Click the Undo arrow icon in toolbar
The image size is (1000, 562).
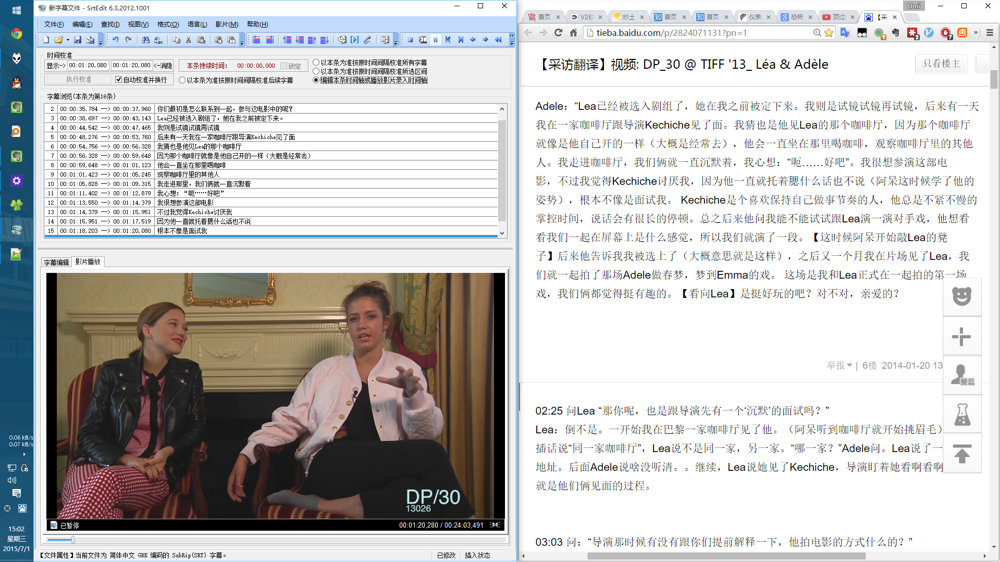click(x=115, y=40)
